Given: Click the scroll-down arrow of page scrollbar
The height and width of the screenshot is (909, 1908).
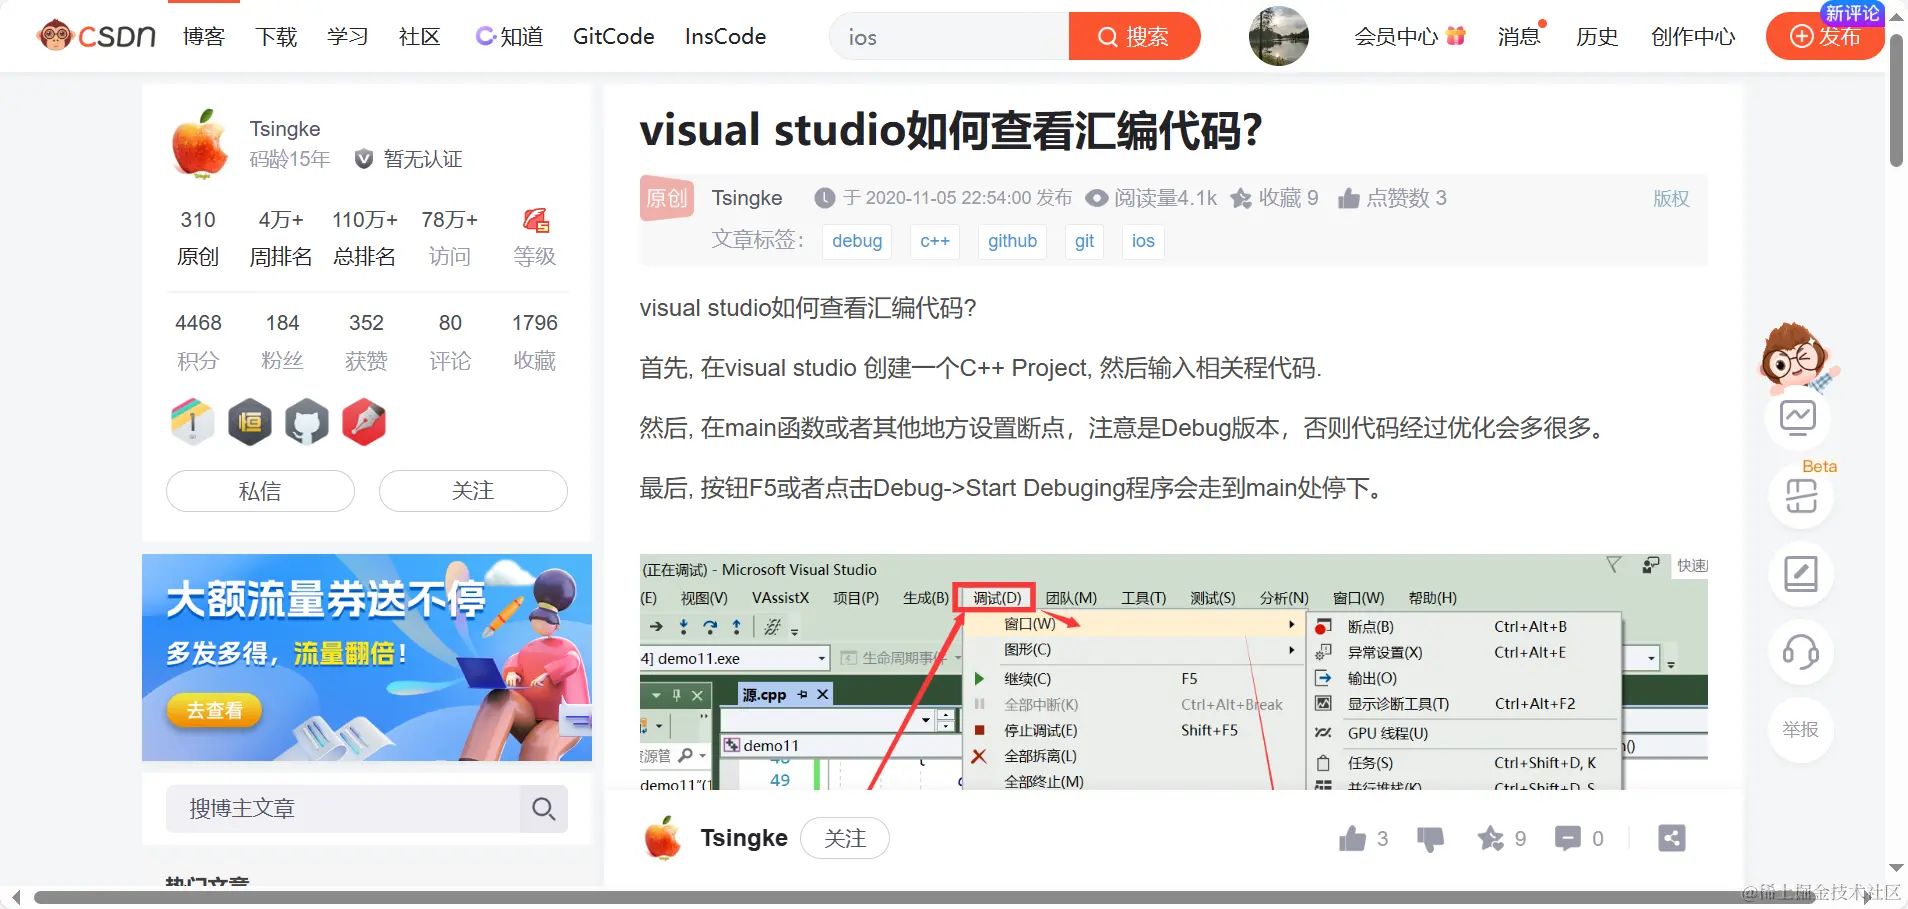Looking at the screenshot, I should point(1896,868).
